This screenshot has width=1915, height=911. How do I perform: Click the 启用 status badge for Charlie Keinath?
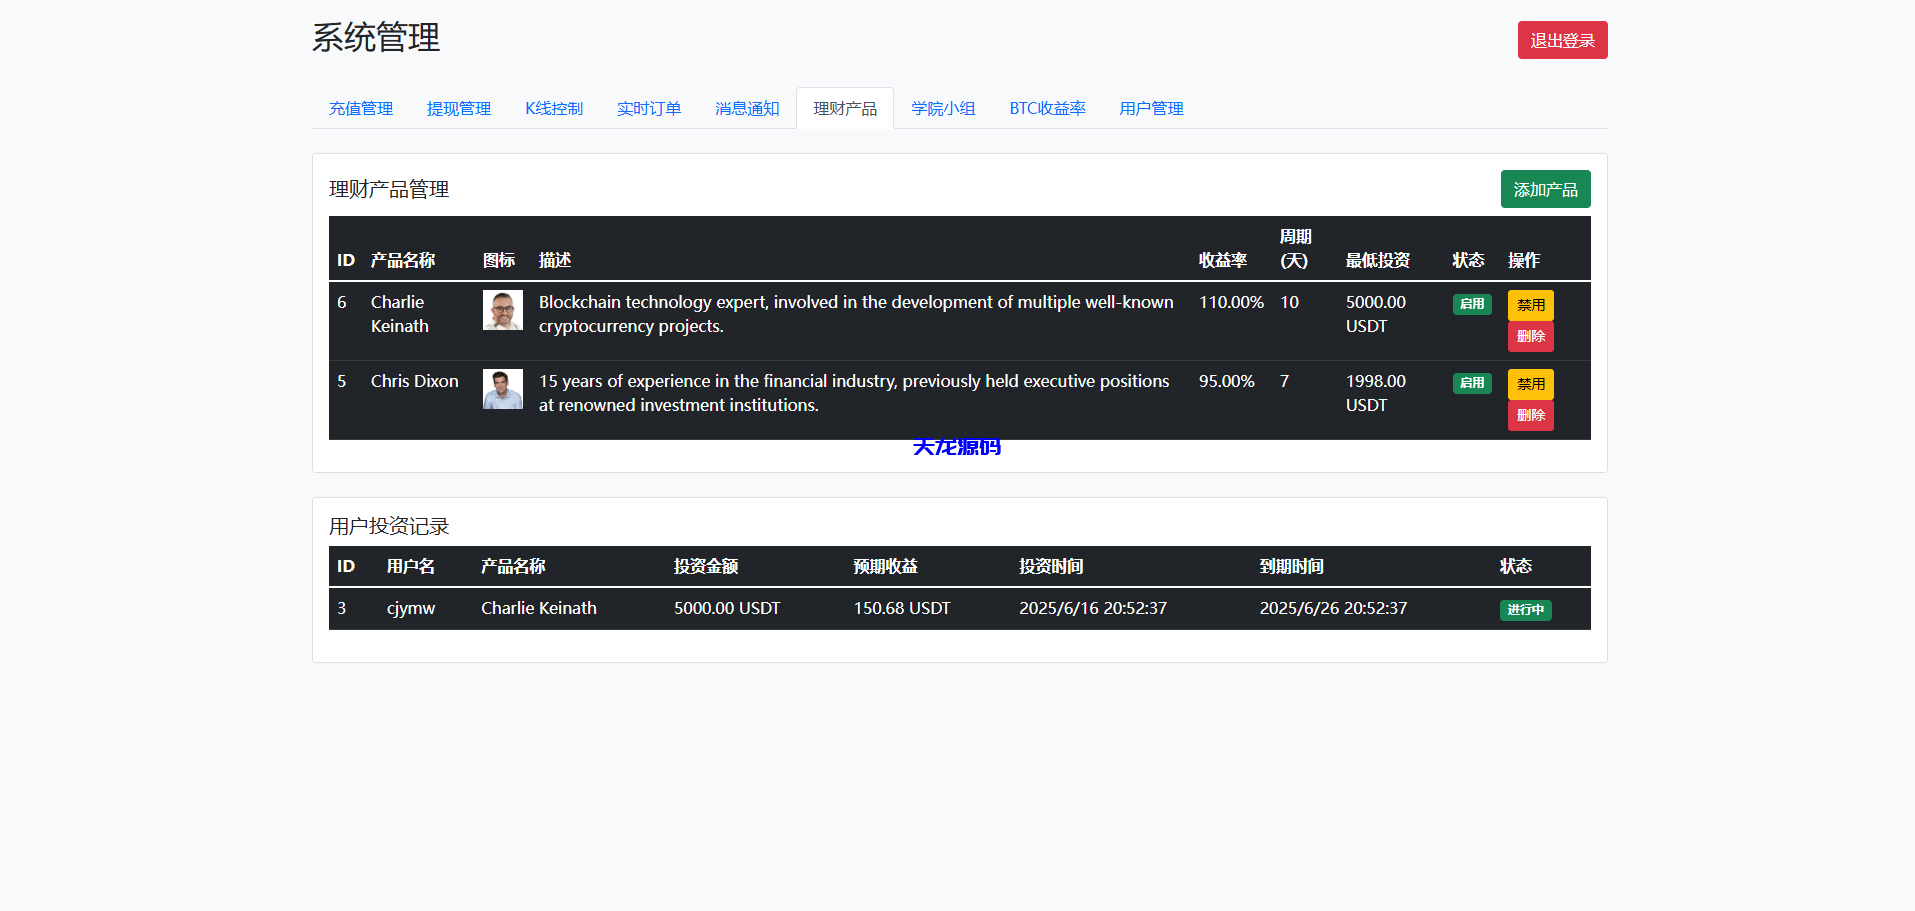pyautogui.click(x=1471, y=304)
